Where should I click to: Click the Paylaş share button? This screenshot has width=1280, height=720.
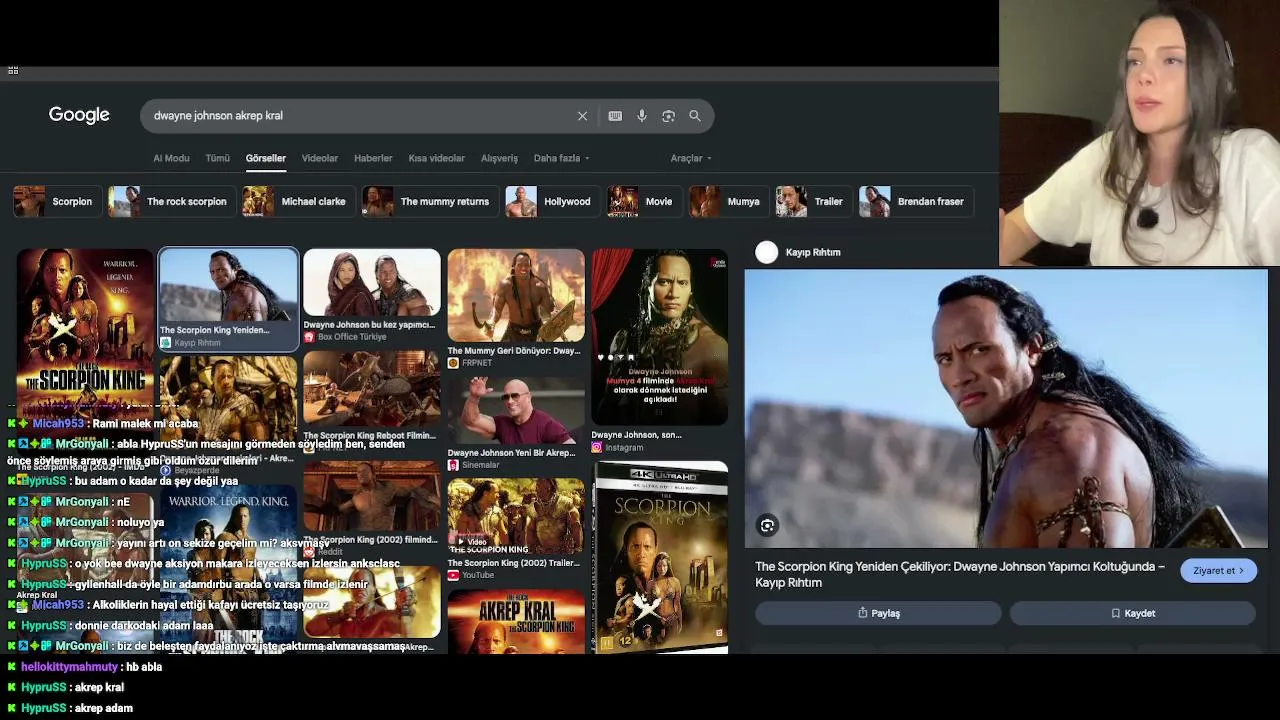coord(878,613)
